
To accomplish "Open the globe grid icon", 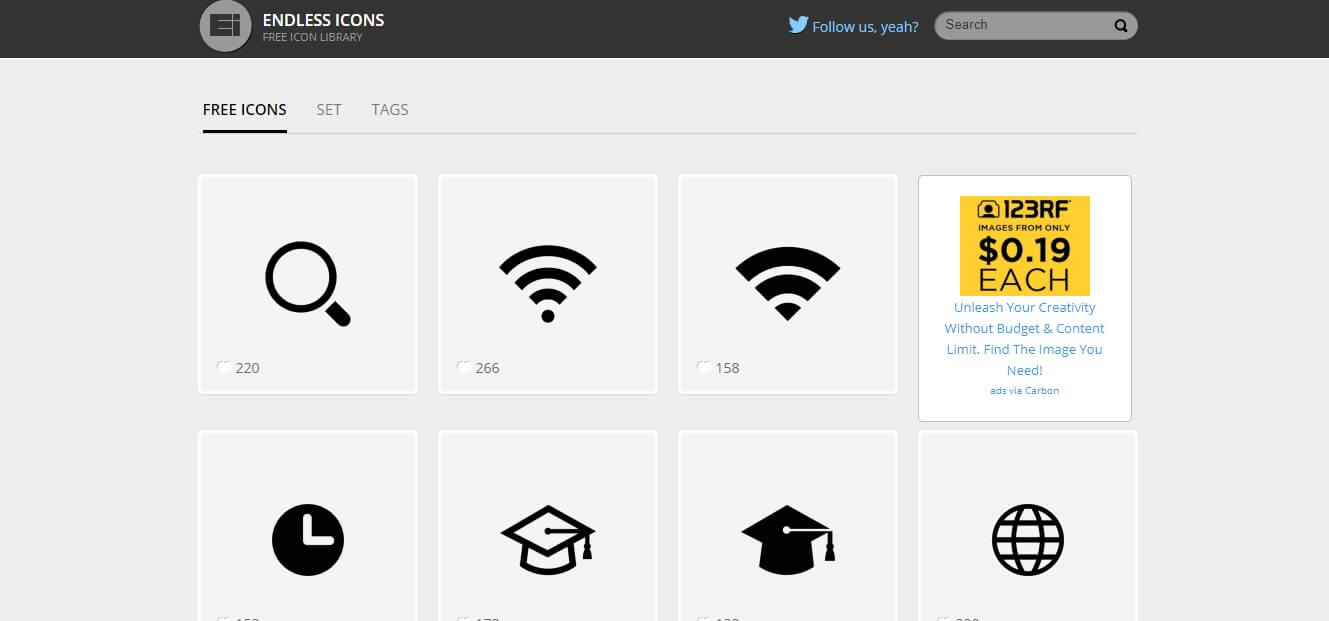I will pyautogui.click(x=1027, y=540).
